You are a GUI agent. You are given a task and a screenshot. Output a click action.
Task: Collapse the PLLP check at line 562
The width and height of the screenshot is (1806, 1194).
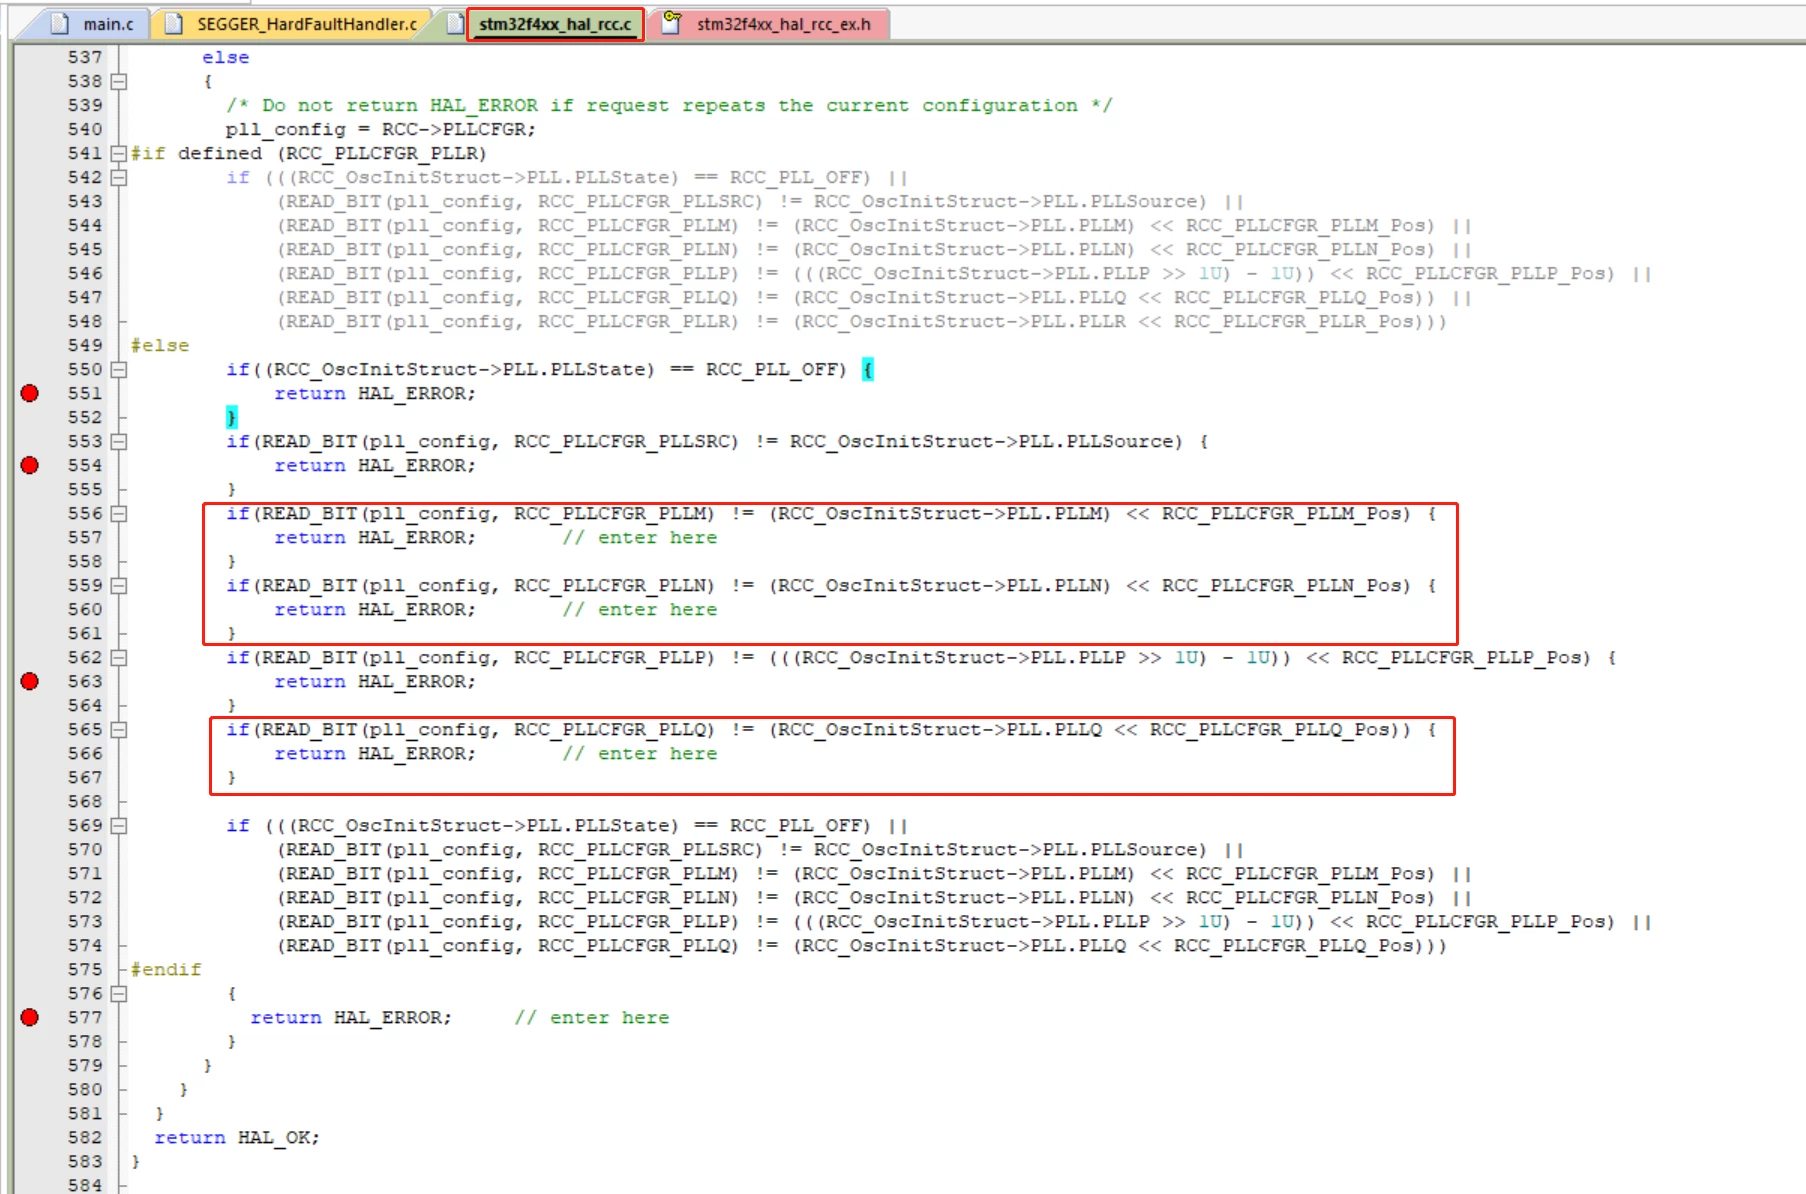click(x=119, y=657)
